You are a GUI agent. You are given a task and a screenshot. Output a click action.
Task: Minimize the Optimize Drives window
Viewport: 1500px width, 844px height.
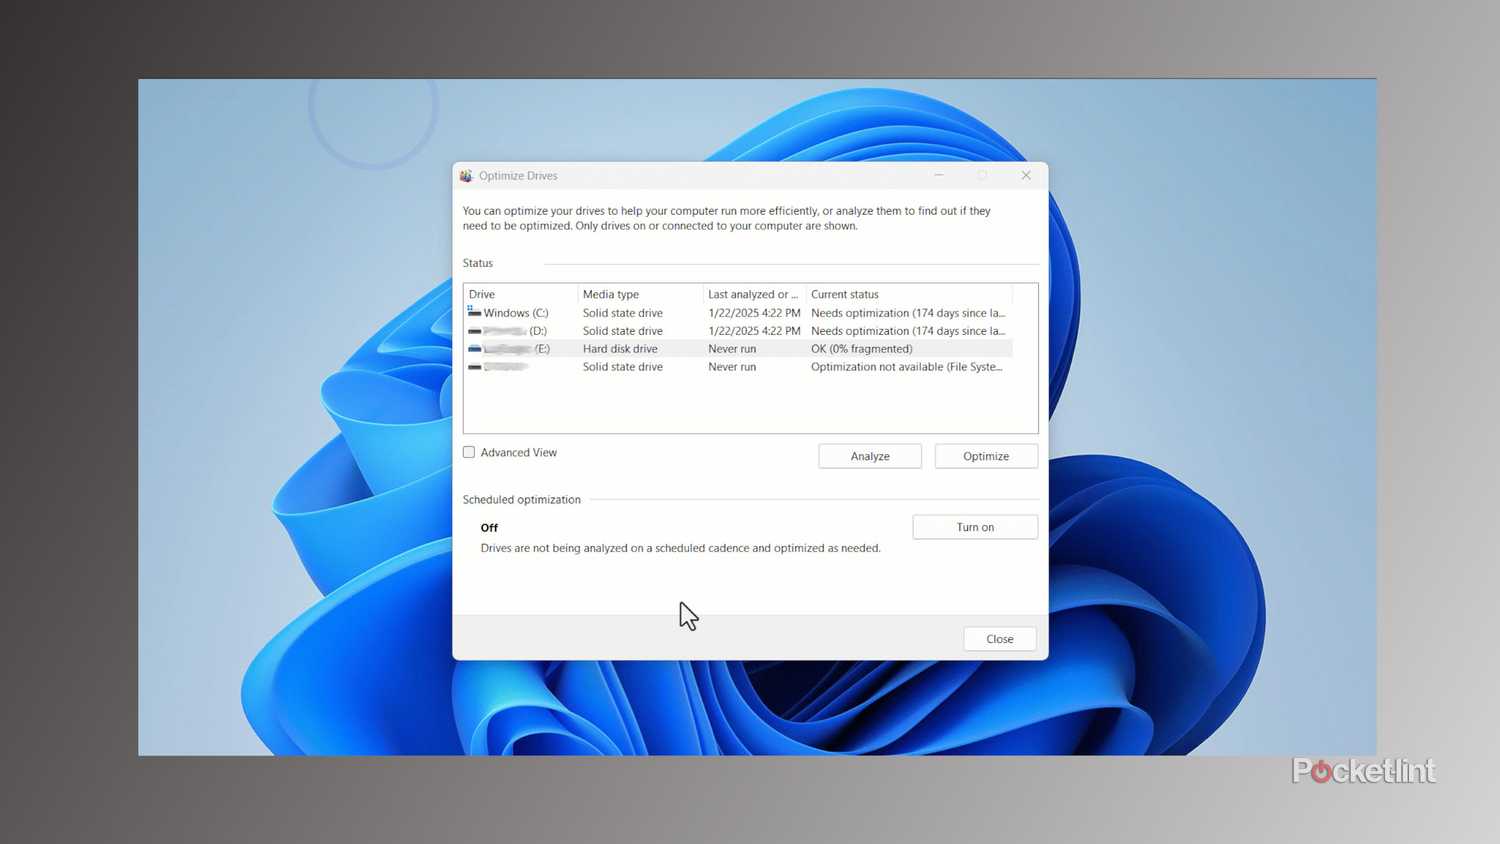tap(939, 176)
